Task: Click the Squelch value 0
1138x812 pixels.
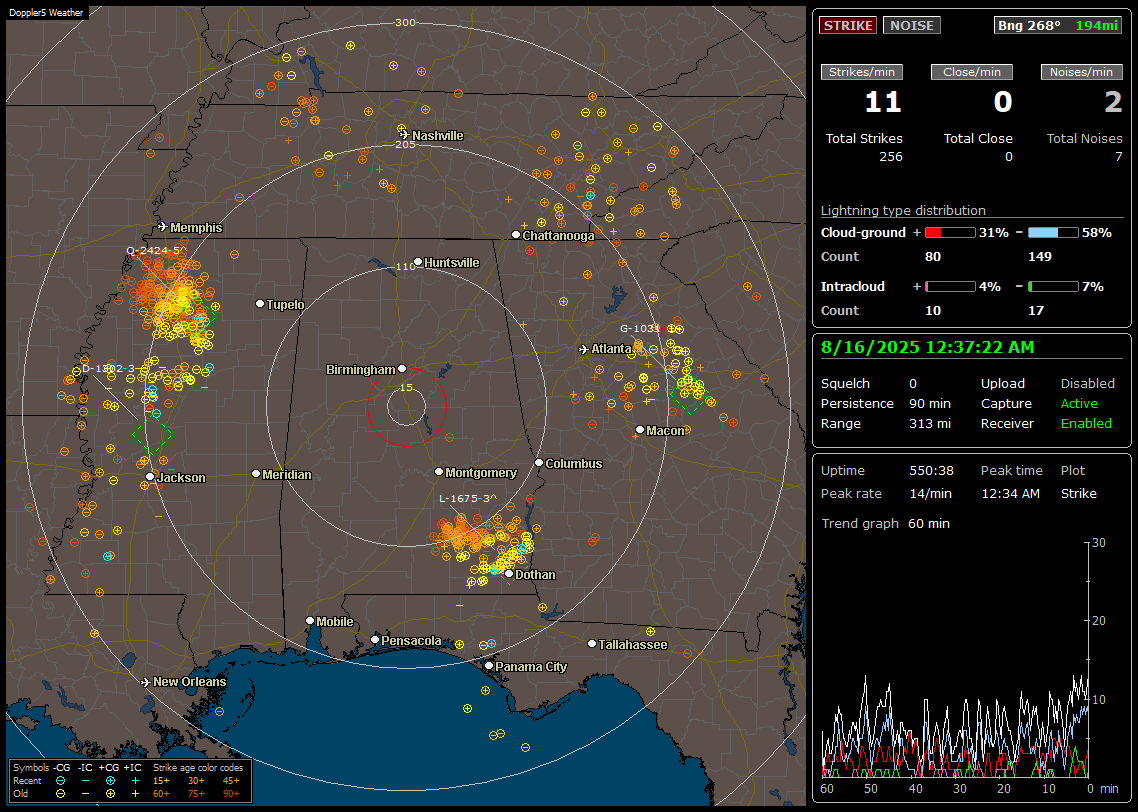Action: [x=913, y=383]
